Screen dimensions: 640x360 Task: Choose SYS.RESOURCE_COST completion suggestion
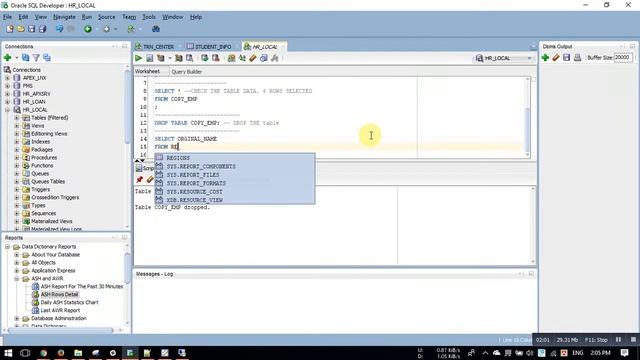point(235,192)
